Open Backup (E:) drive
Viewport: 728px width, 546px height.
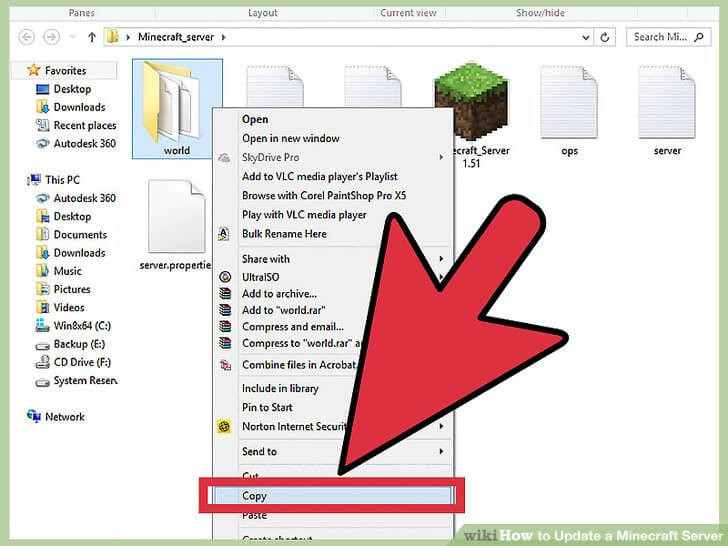click(x=79, y=344)
